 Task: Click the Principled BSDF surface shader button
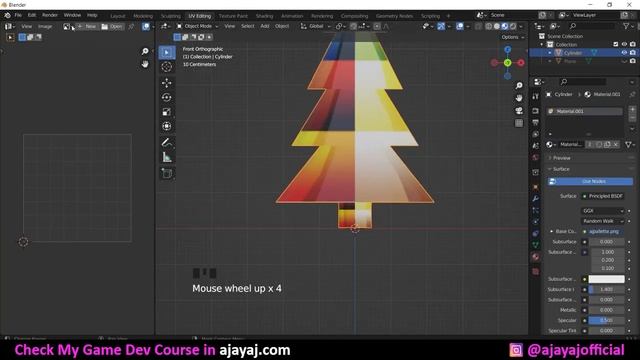pos(602,196)
